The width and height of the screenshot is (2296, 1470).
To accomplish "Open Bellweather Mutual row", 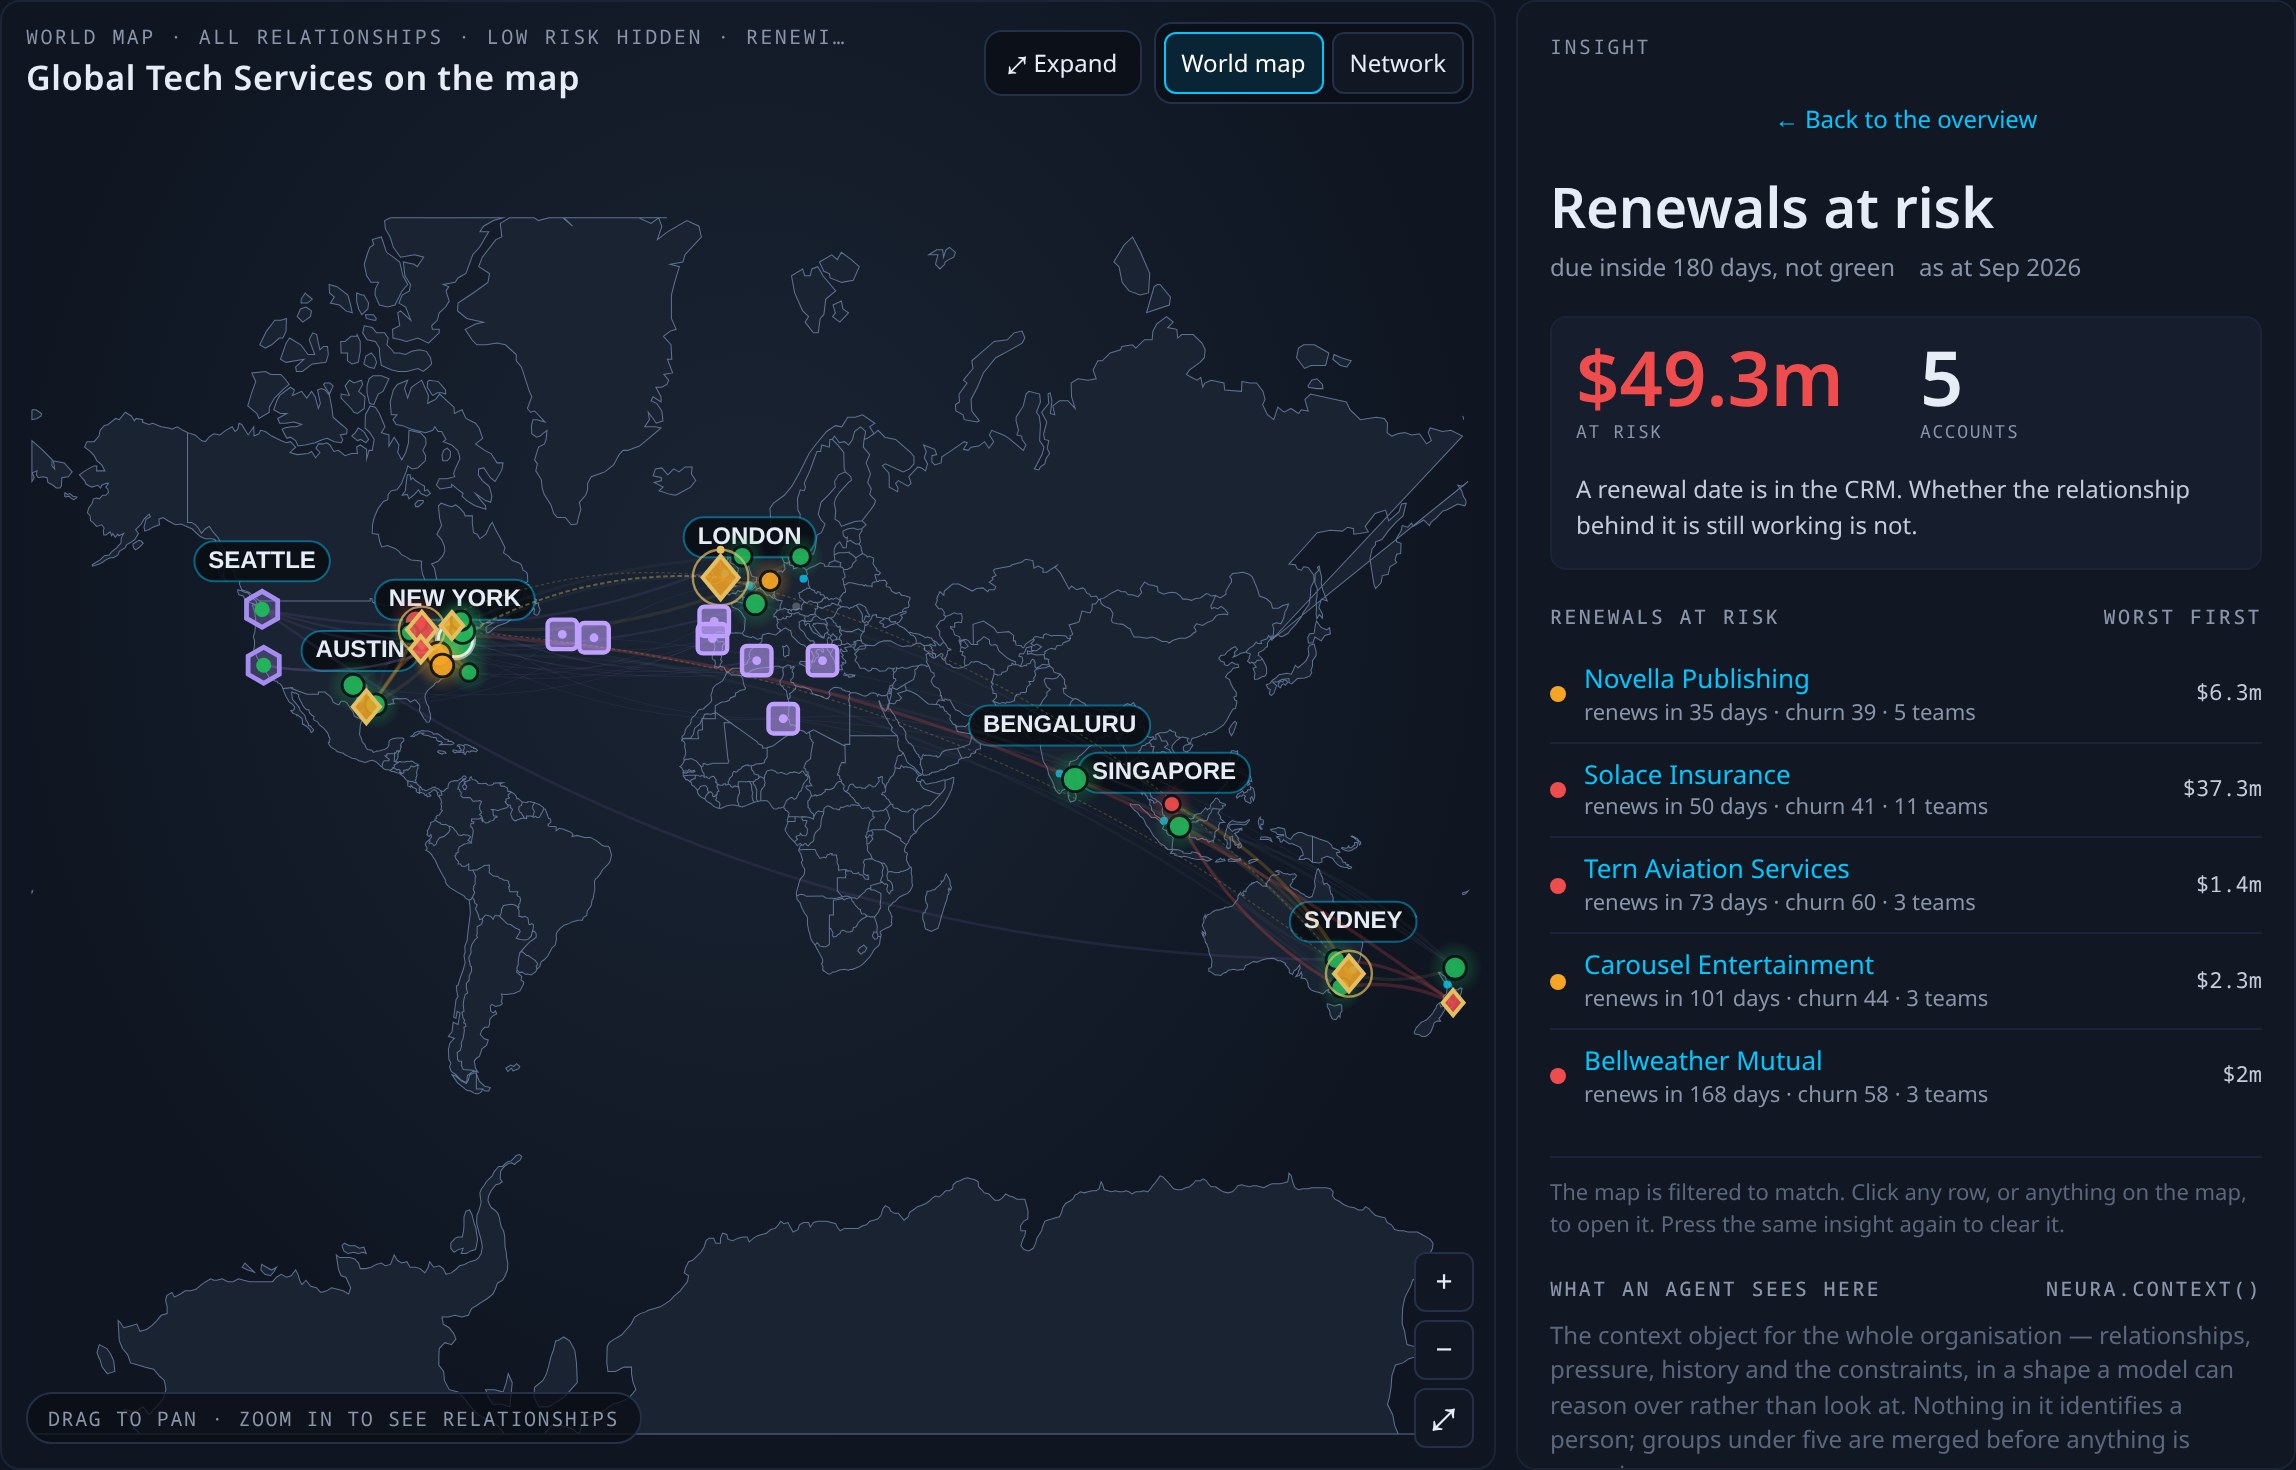I will [x=1906, y=1077].
